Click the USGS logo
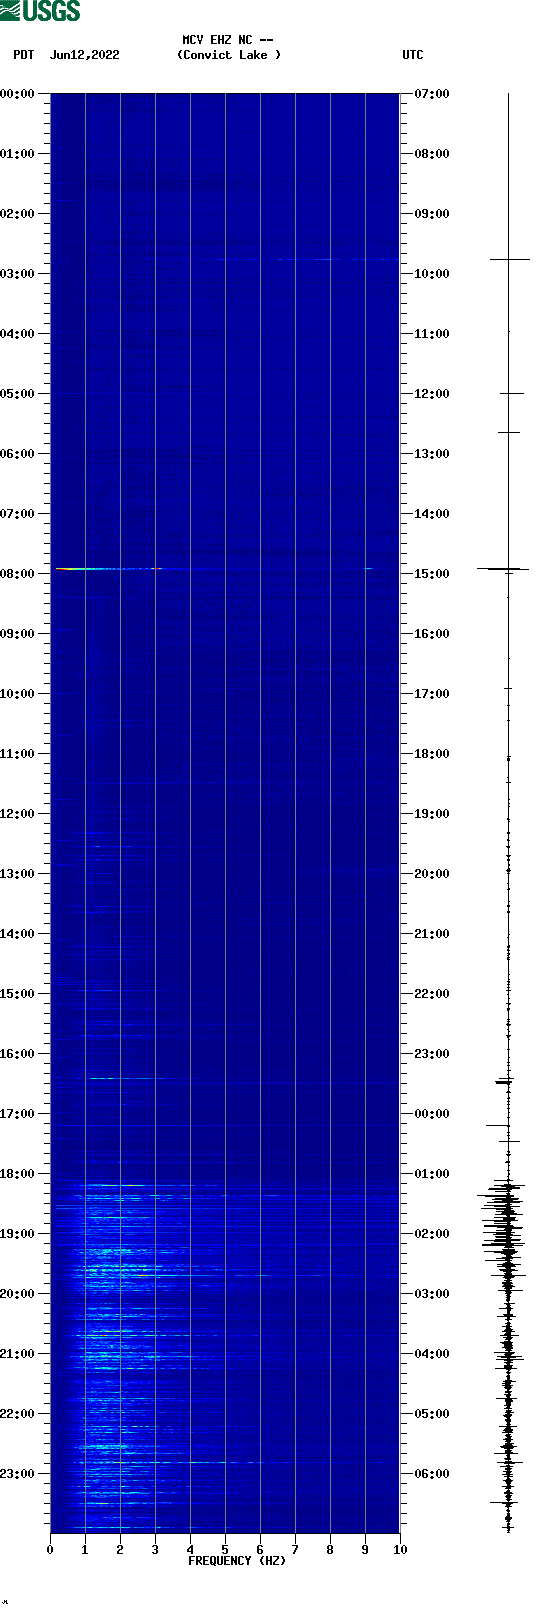This screenshot has width=552, height=1613. click(x=40, y=11)
